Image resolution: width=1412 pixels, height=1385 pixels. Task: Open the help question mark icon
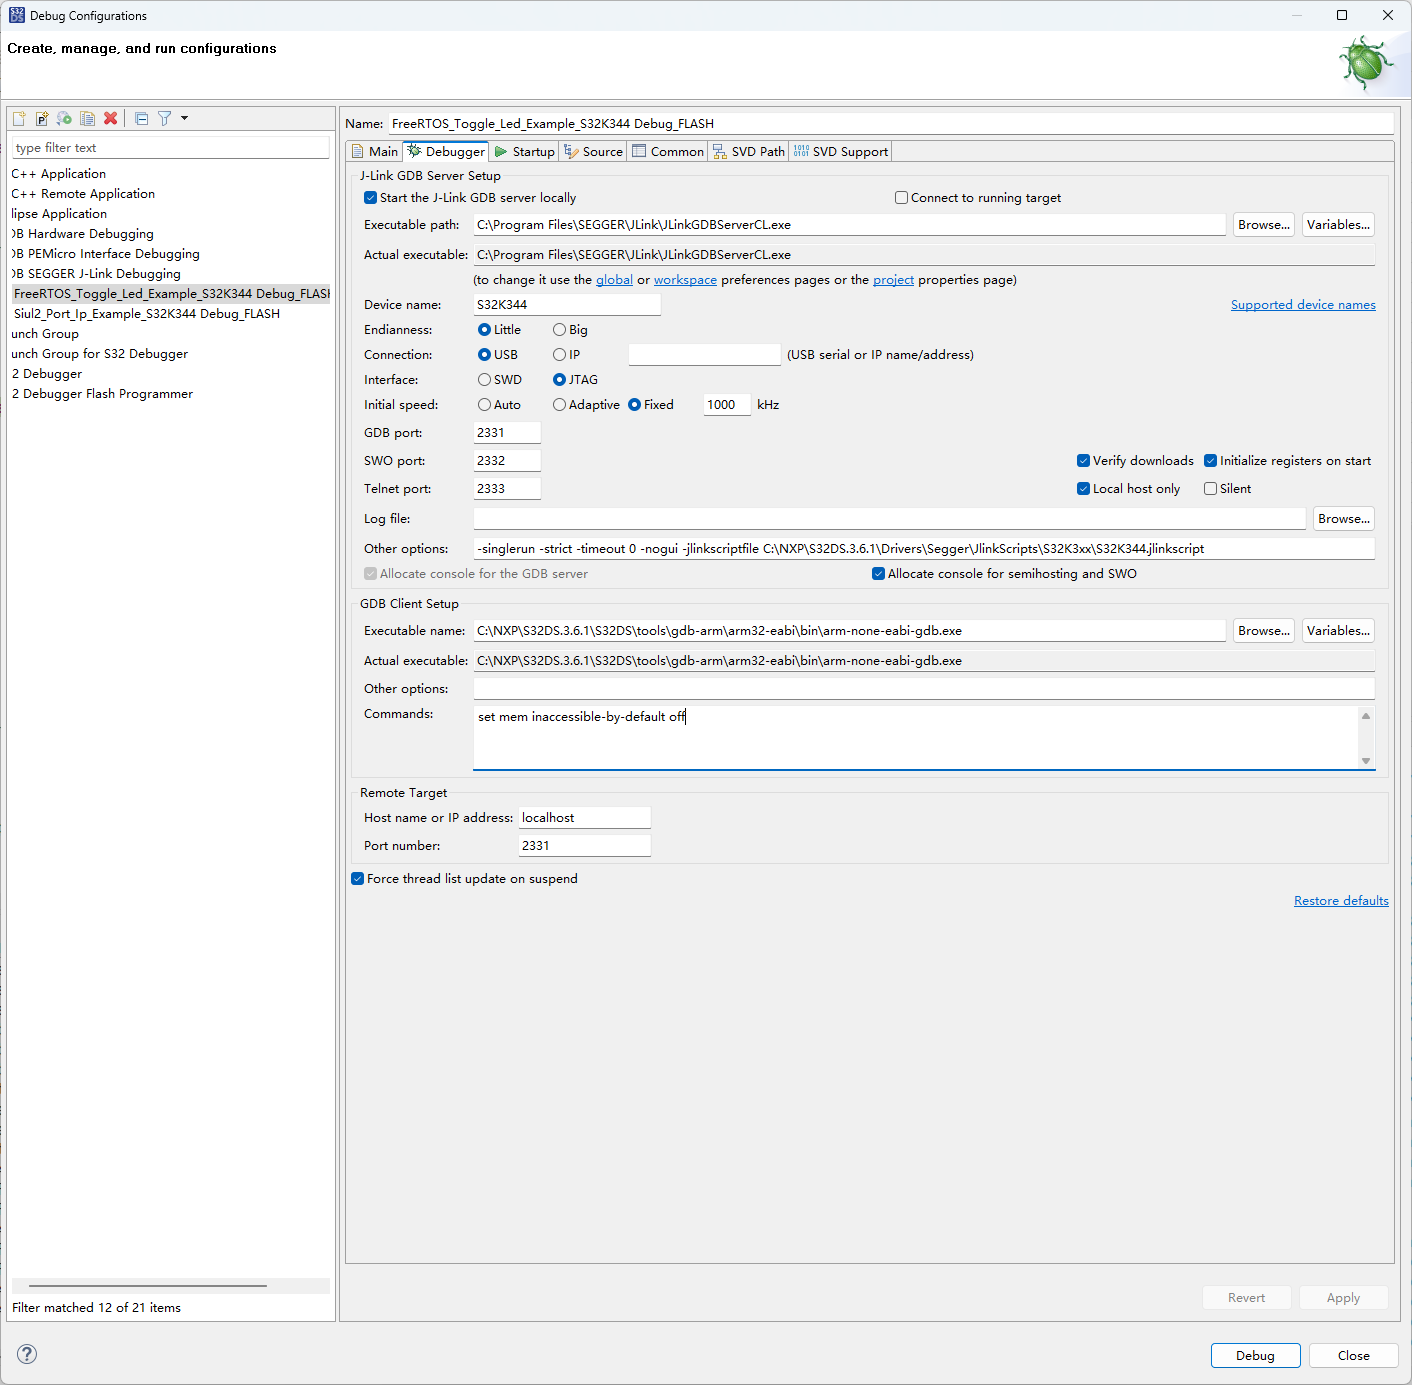click(27, 1354)
